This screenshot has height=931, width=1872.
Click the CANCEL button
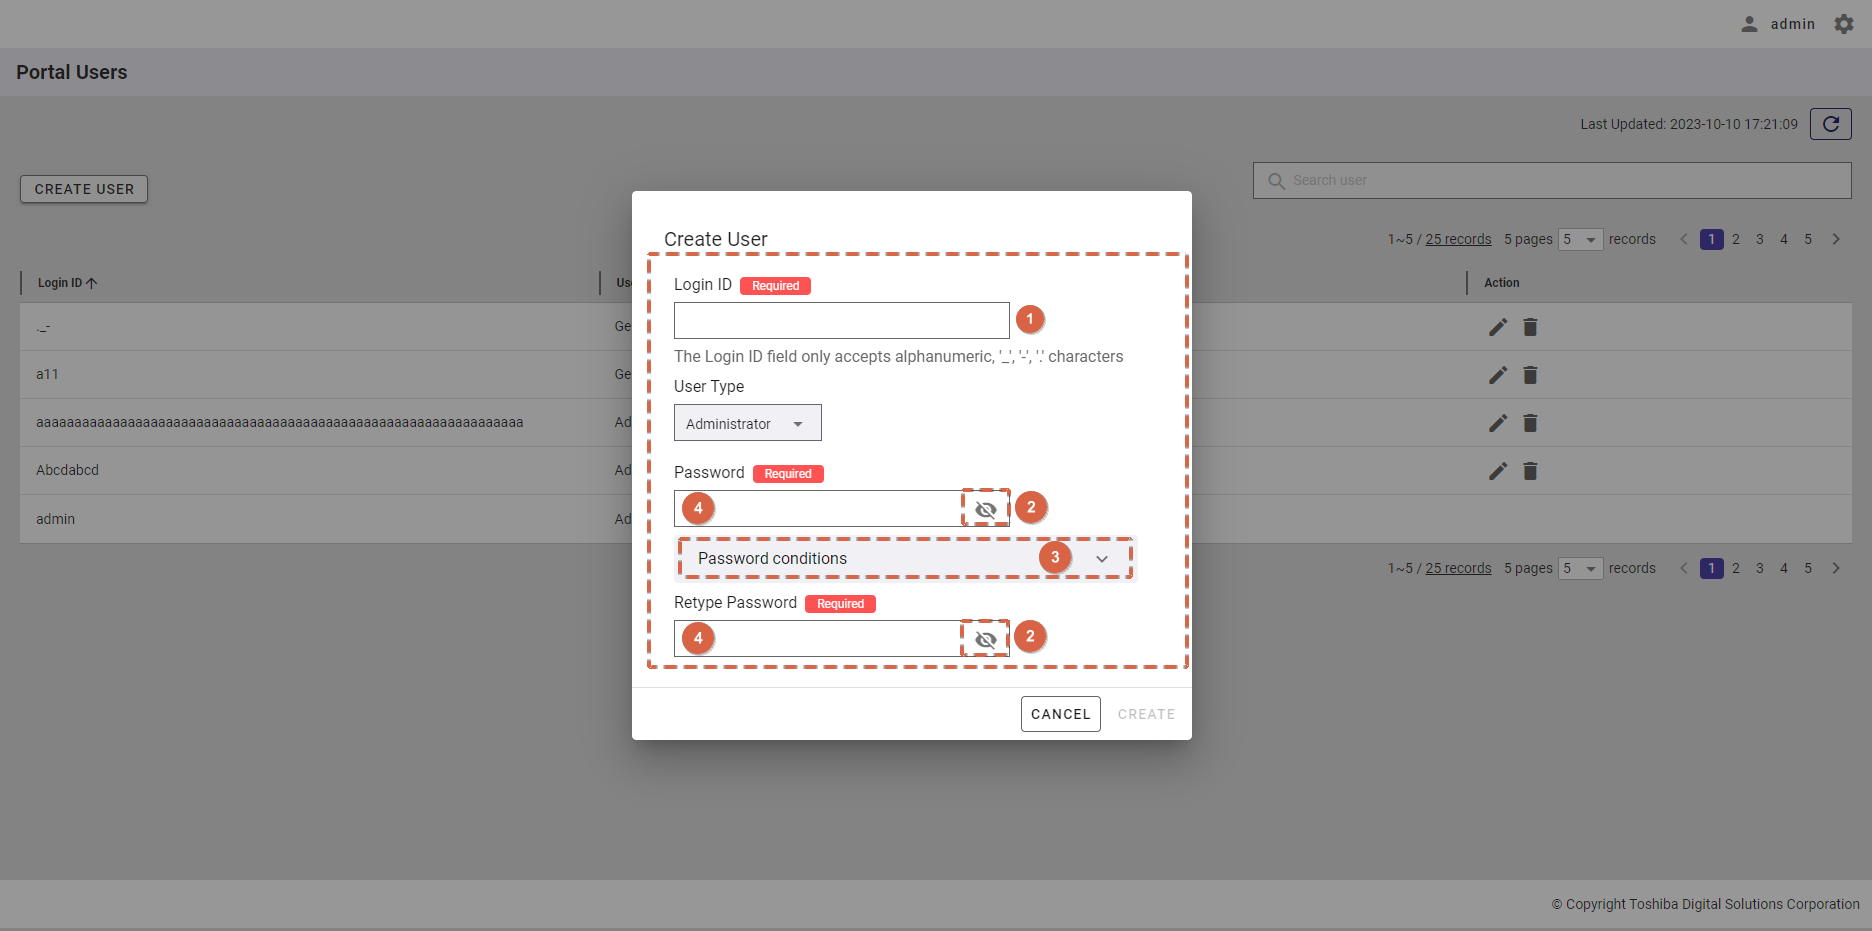[x=1060, y=714]
